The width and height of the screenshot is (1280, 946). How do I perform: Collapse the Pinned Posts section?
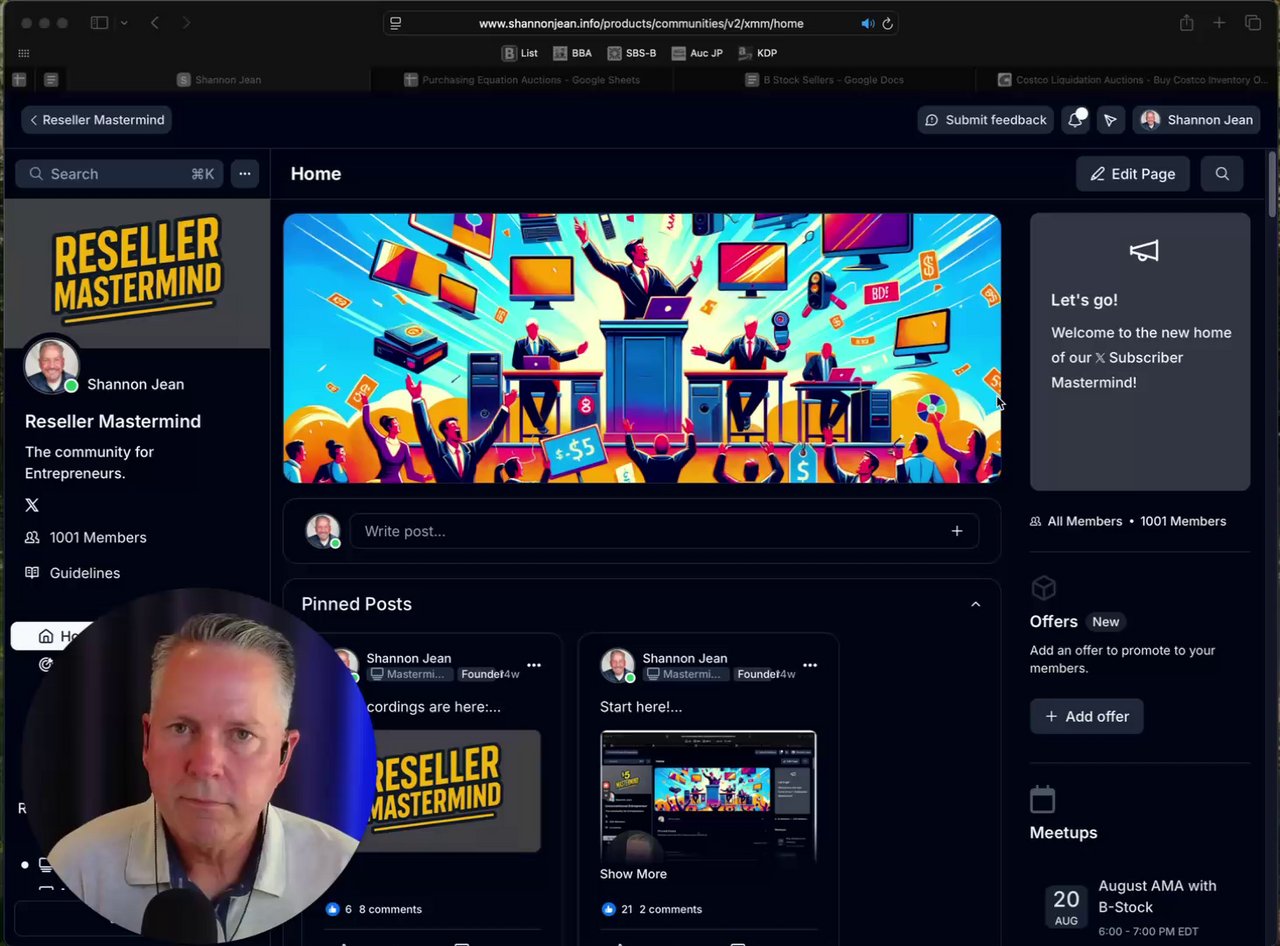tap(976, 604)
